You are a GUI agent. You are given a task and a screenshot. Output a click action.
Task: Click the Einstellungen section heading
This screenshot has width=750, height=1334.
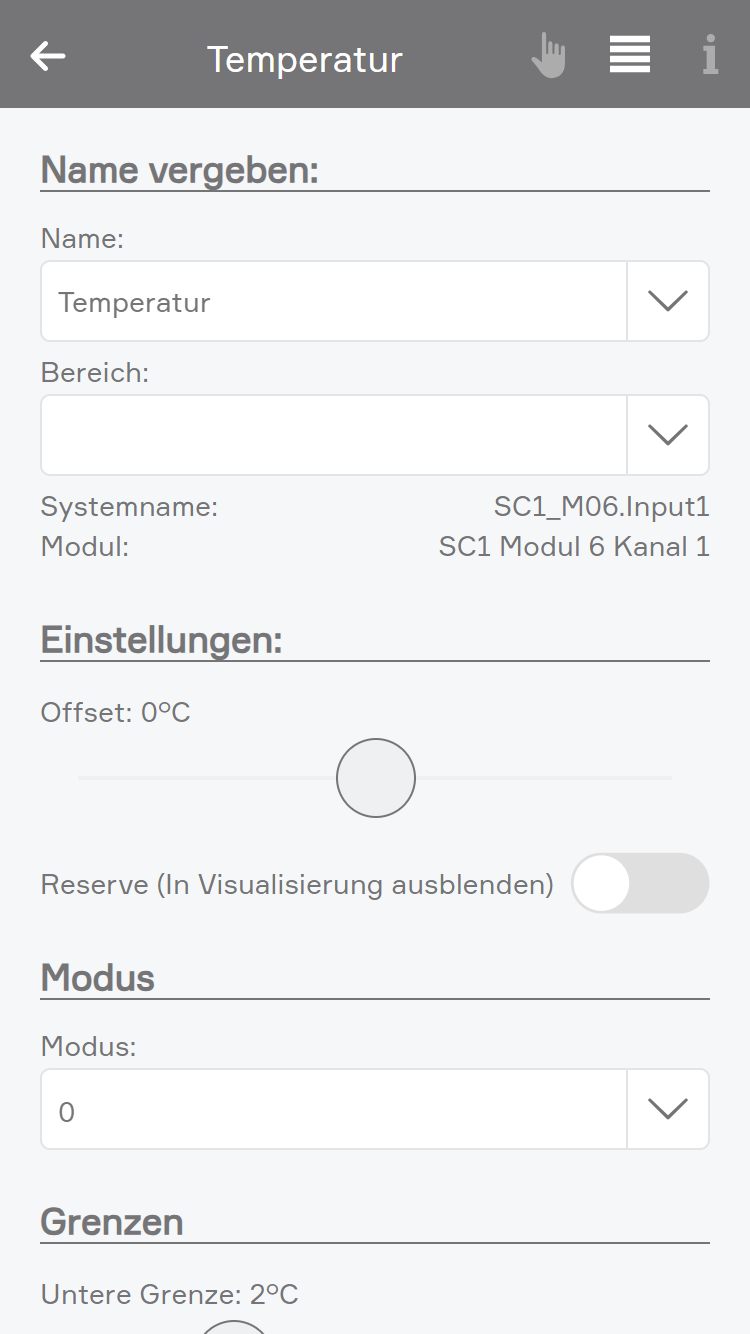point(161,640)
